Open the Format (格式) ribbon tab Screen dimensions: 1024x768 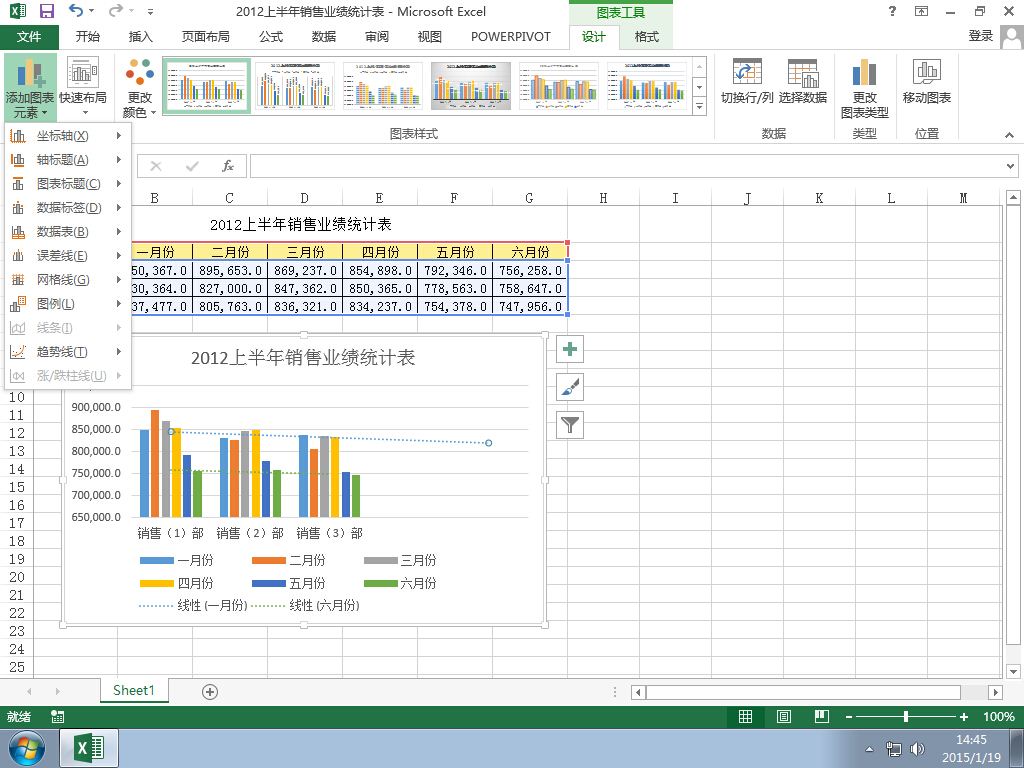coord(647,37)
